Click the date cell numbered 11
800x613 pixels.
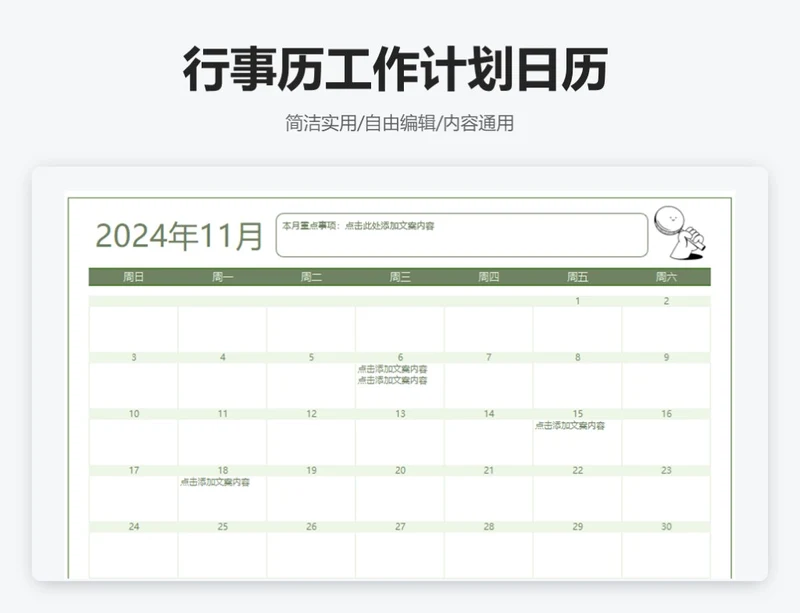pyautogui.click(x=222, y=414)
